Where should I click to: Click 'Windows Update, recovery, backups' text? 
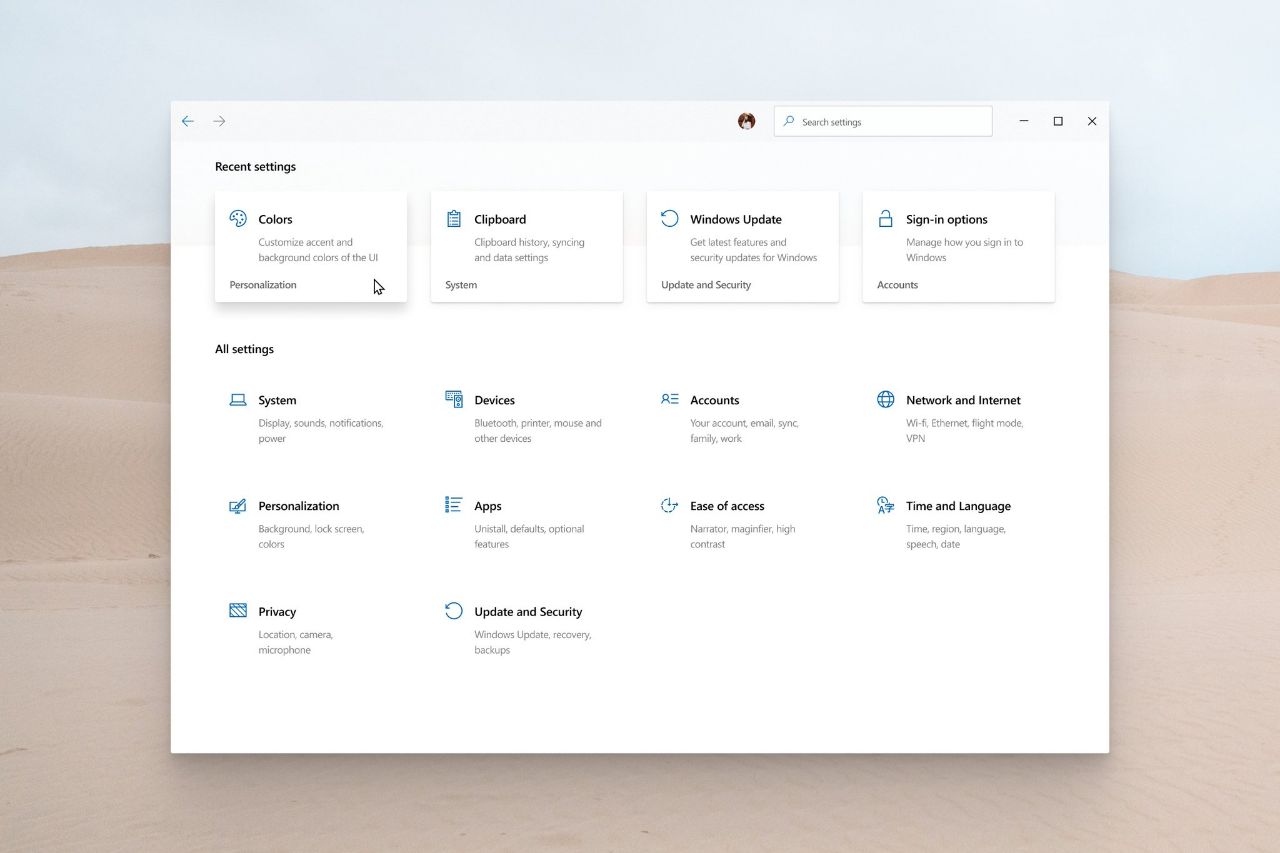click(533, 642)
